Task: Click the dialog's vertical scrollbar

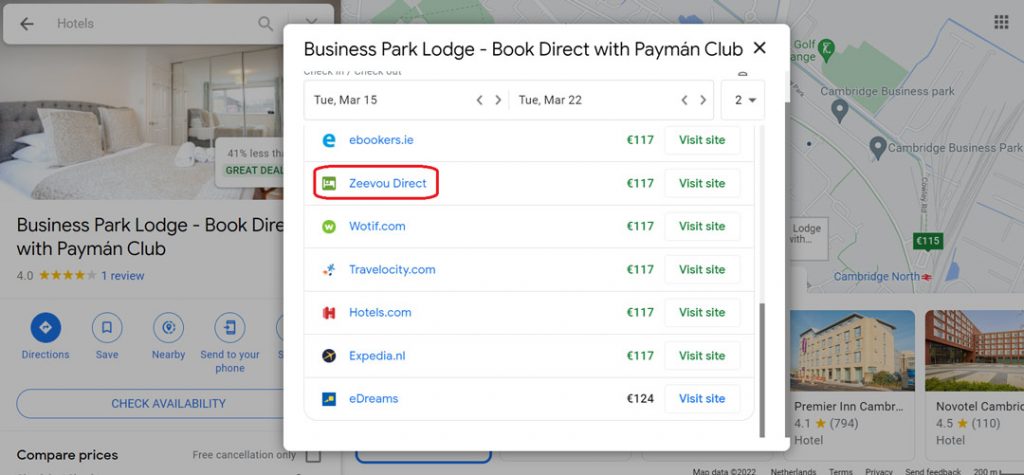Action: (x=761, y=370)
